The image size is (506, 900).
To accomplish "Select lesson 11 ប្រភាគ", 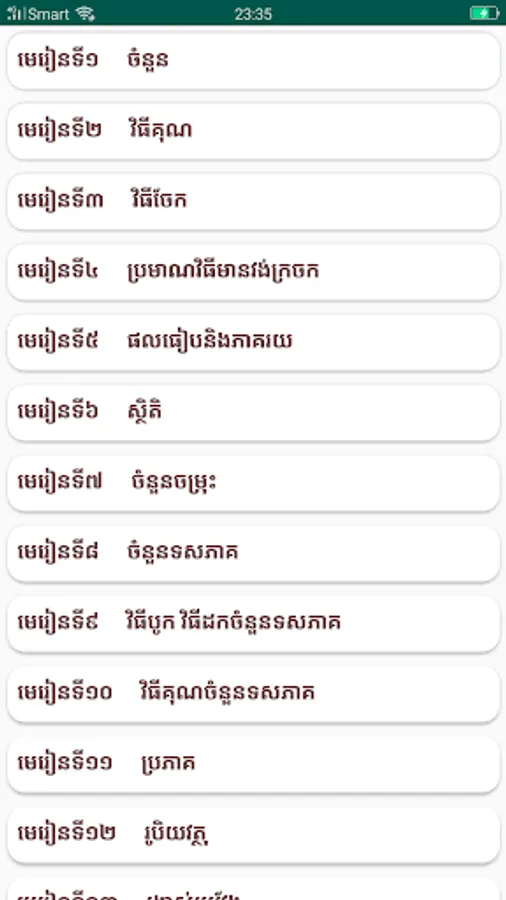I will pos(253,765).
